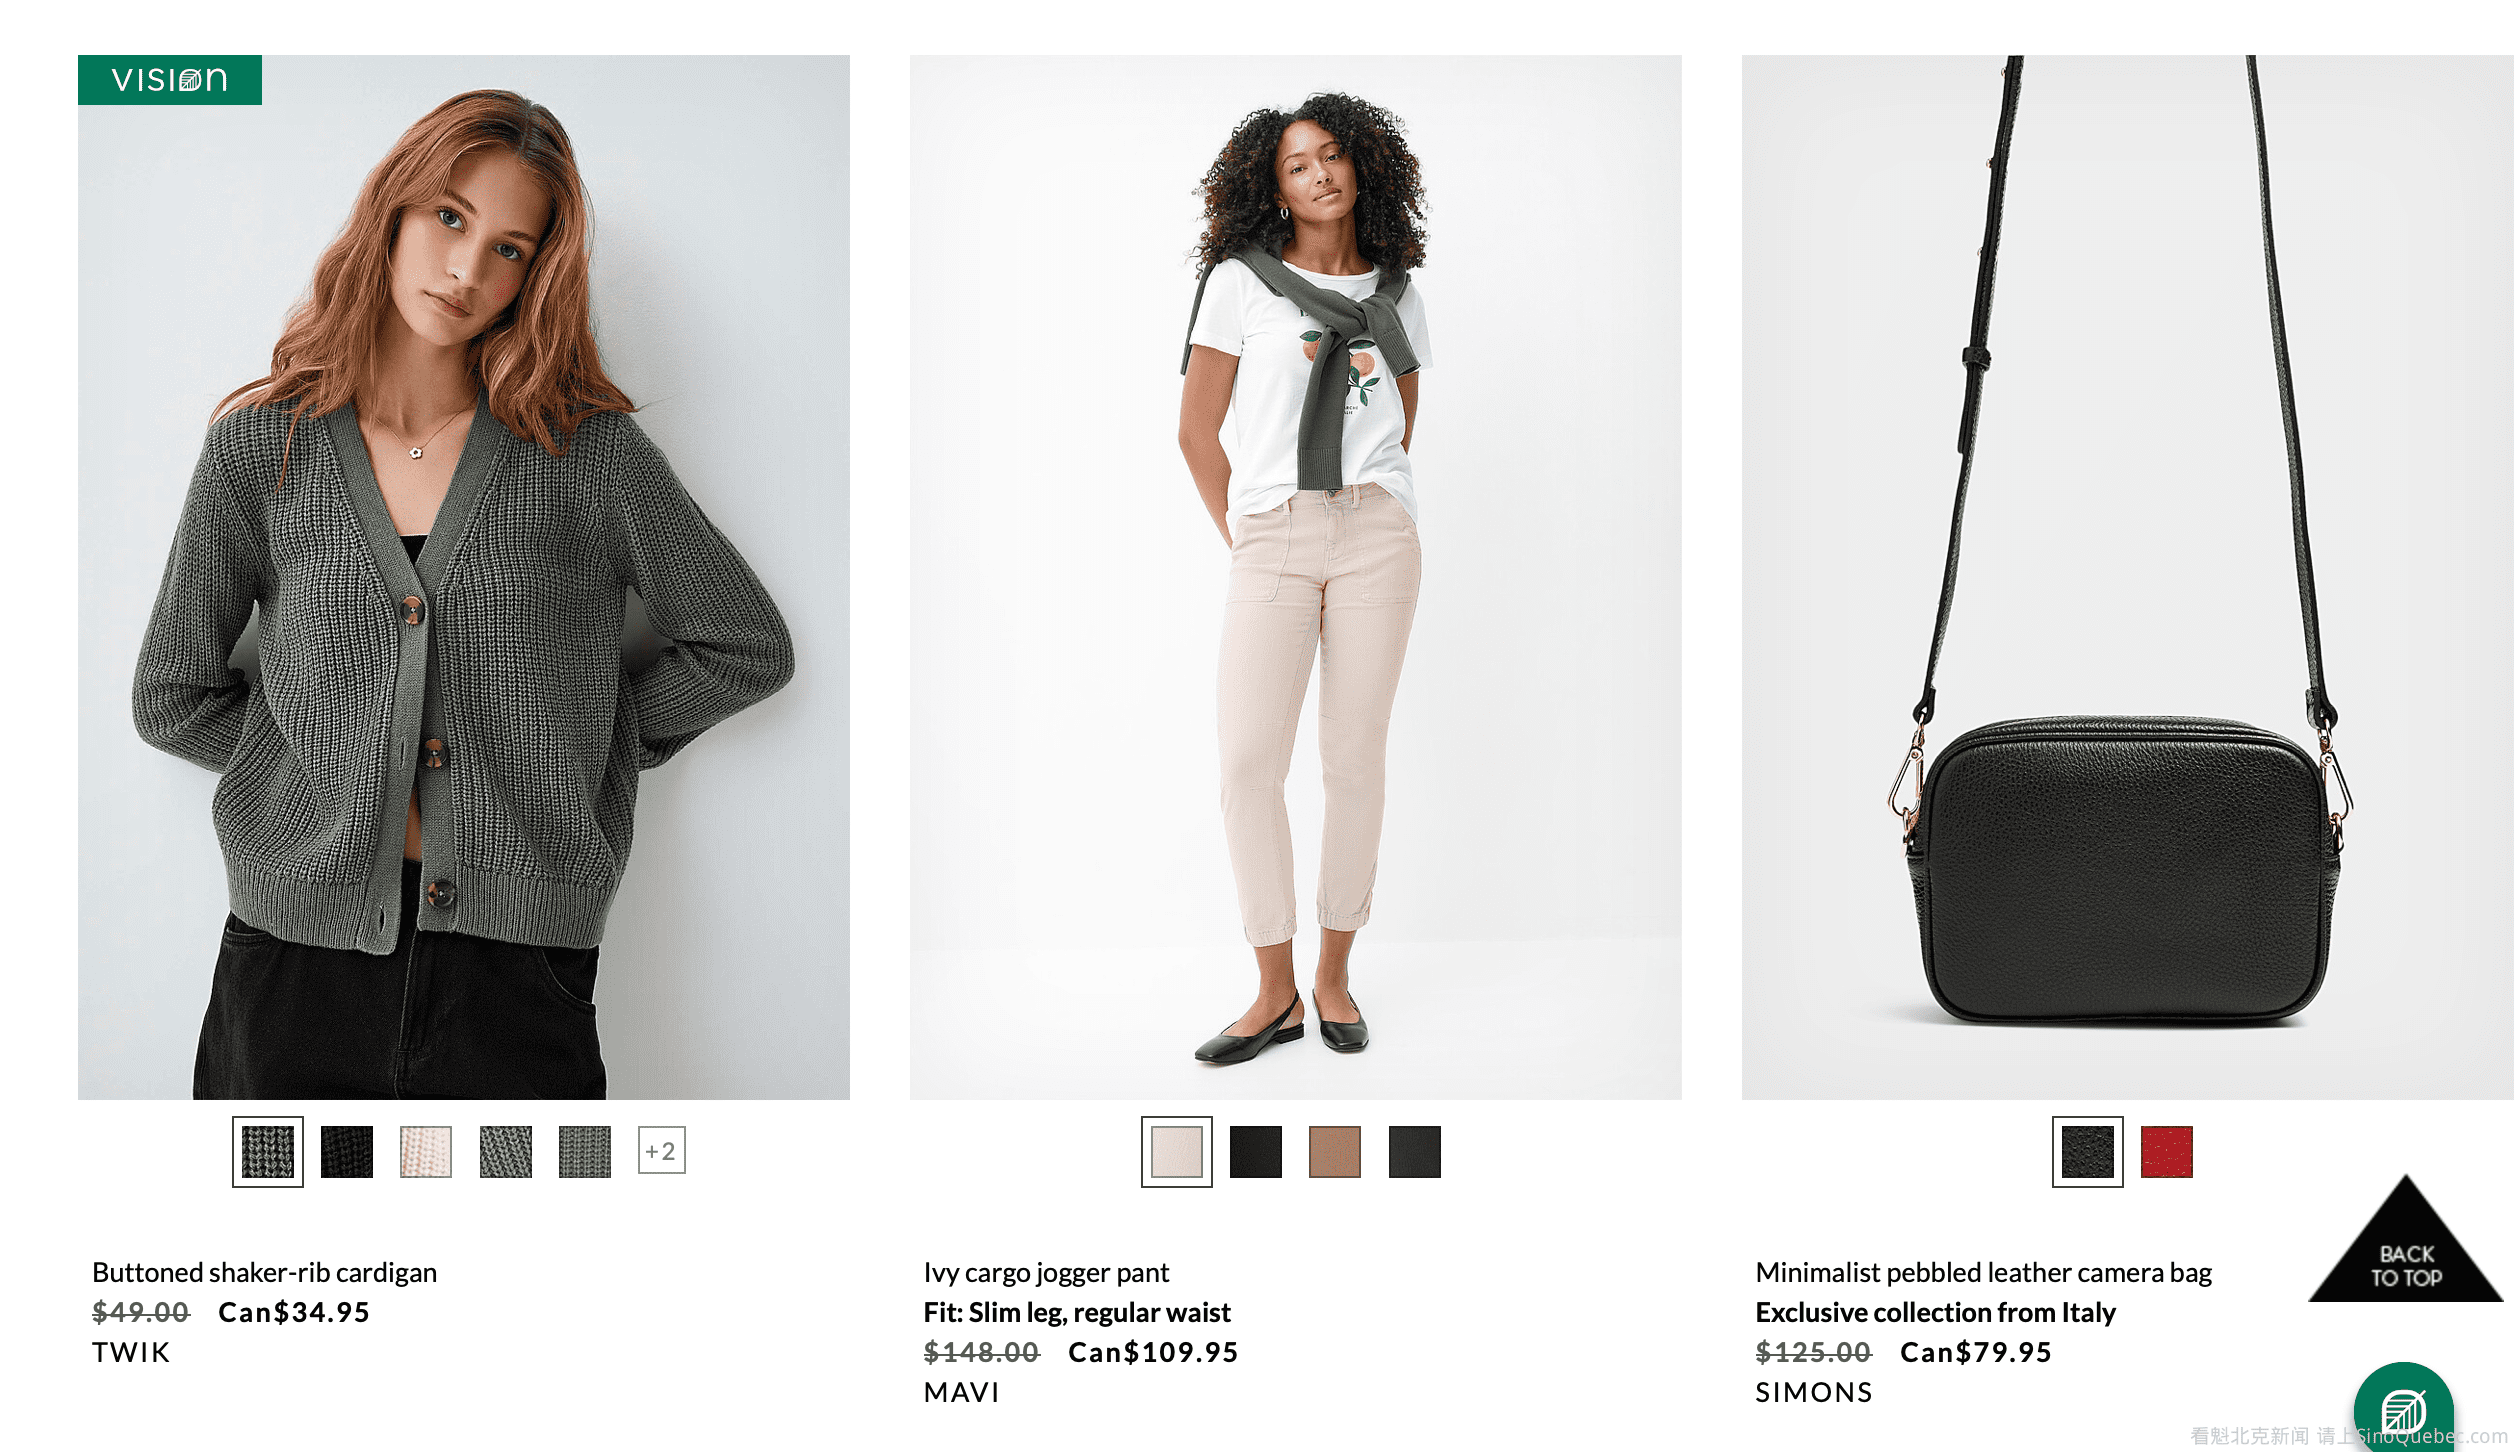The width and height of the screenshot is (2514, 1452).
Task: Select the fourth grey knit cardigan swatch
Action: [x=506, y=1152]
